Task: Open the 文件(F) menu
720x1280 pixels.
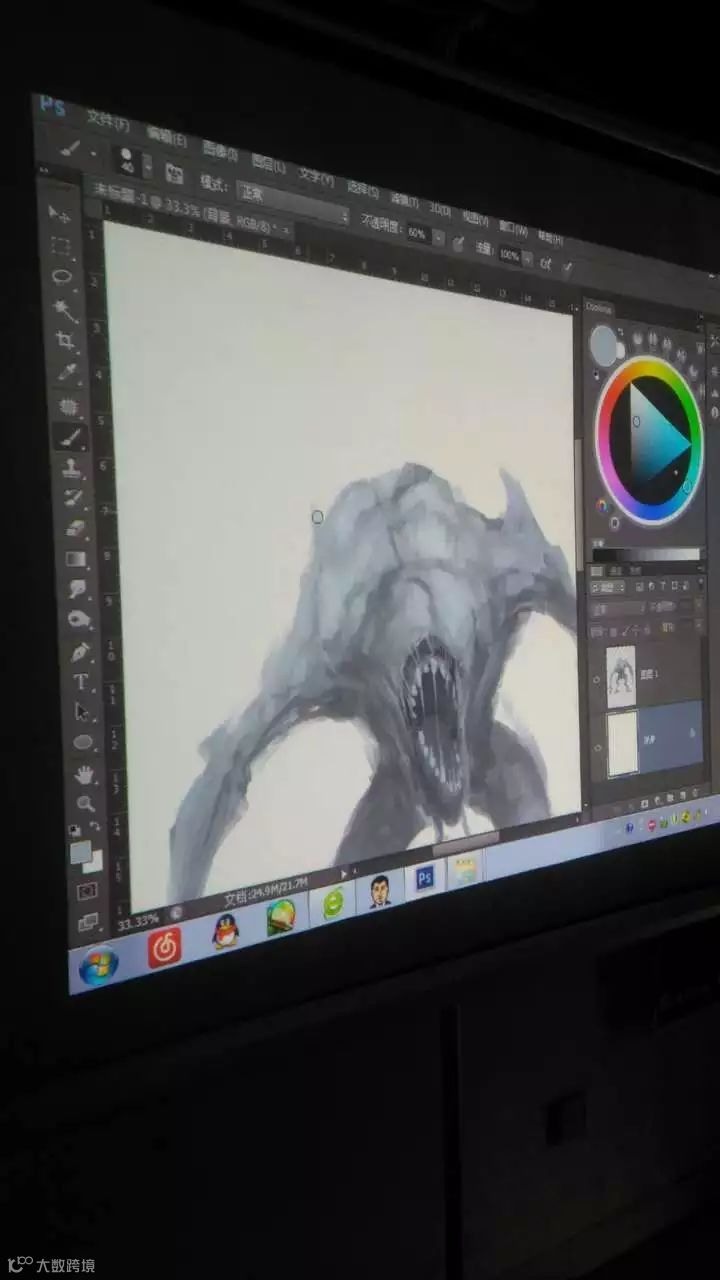Action: (108, 120)
